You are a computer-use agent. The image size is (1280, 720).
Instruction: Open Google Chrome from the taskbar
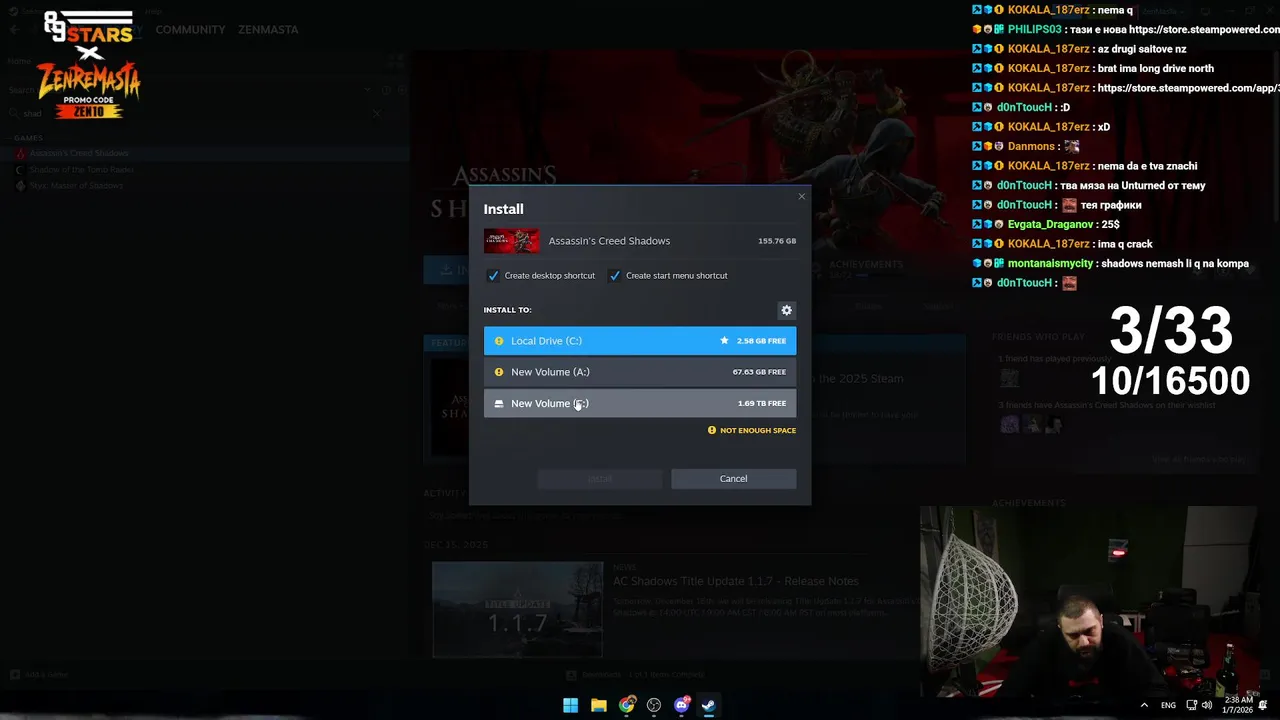coord(626,705)
